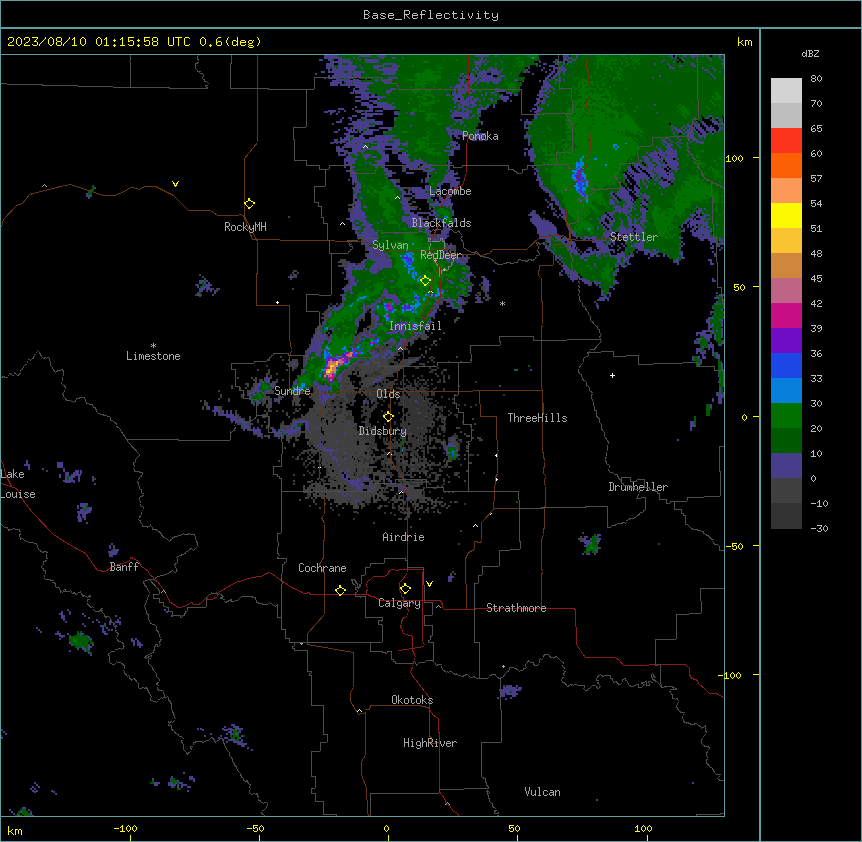Click the yellow diamond marker below RedDeer
The height and width of the screenshot is (842, 862).
coord(426,281)
